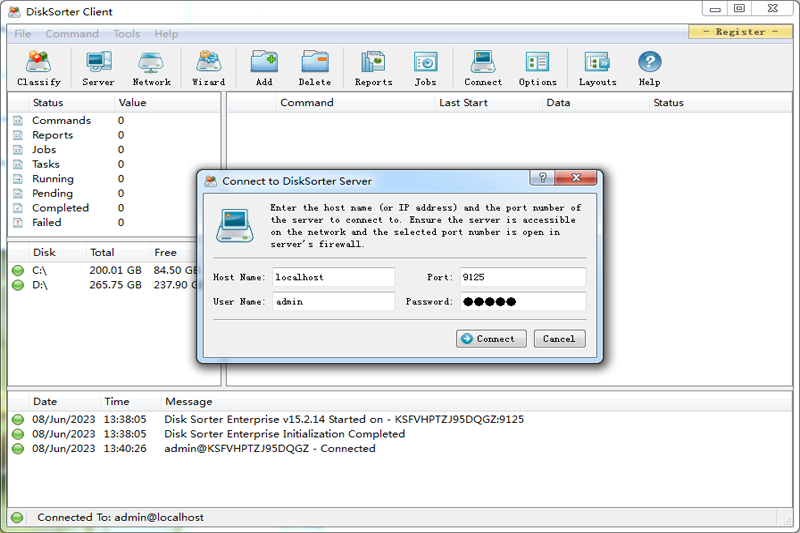Open the Reports toolbar icon
This screenshot has height=533, width=800.
[x=373, y=68]
